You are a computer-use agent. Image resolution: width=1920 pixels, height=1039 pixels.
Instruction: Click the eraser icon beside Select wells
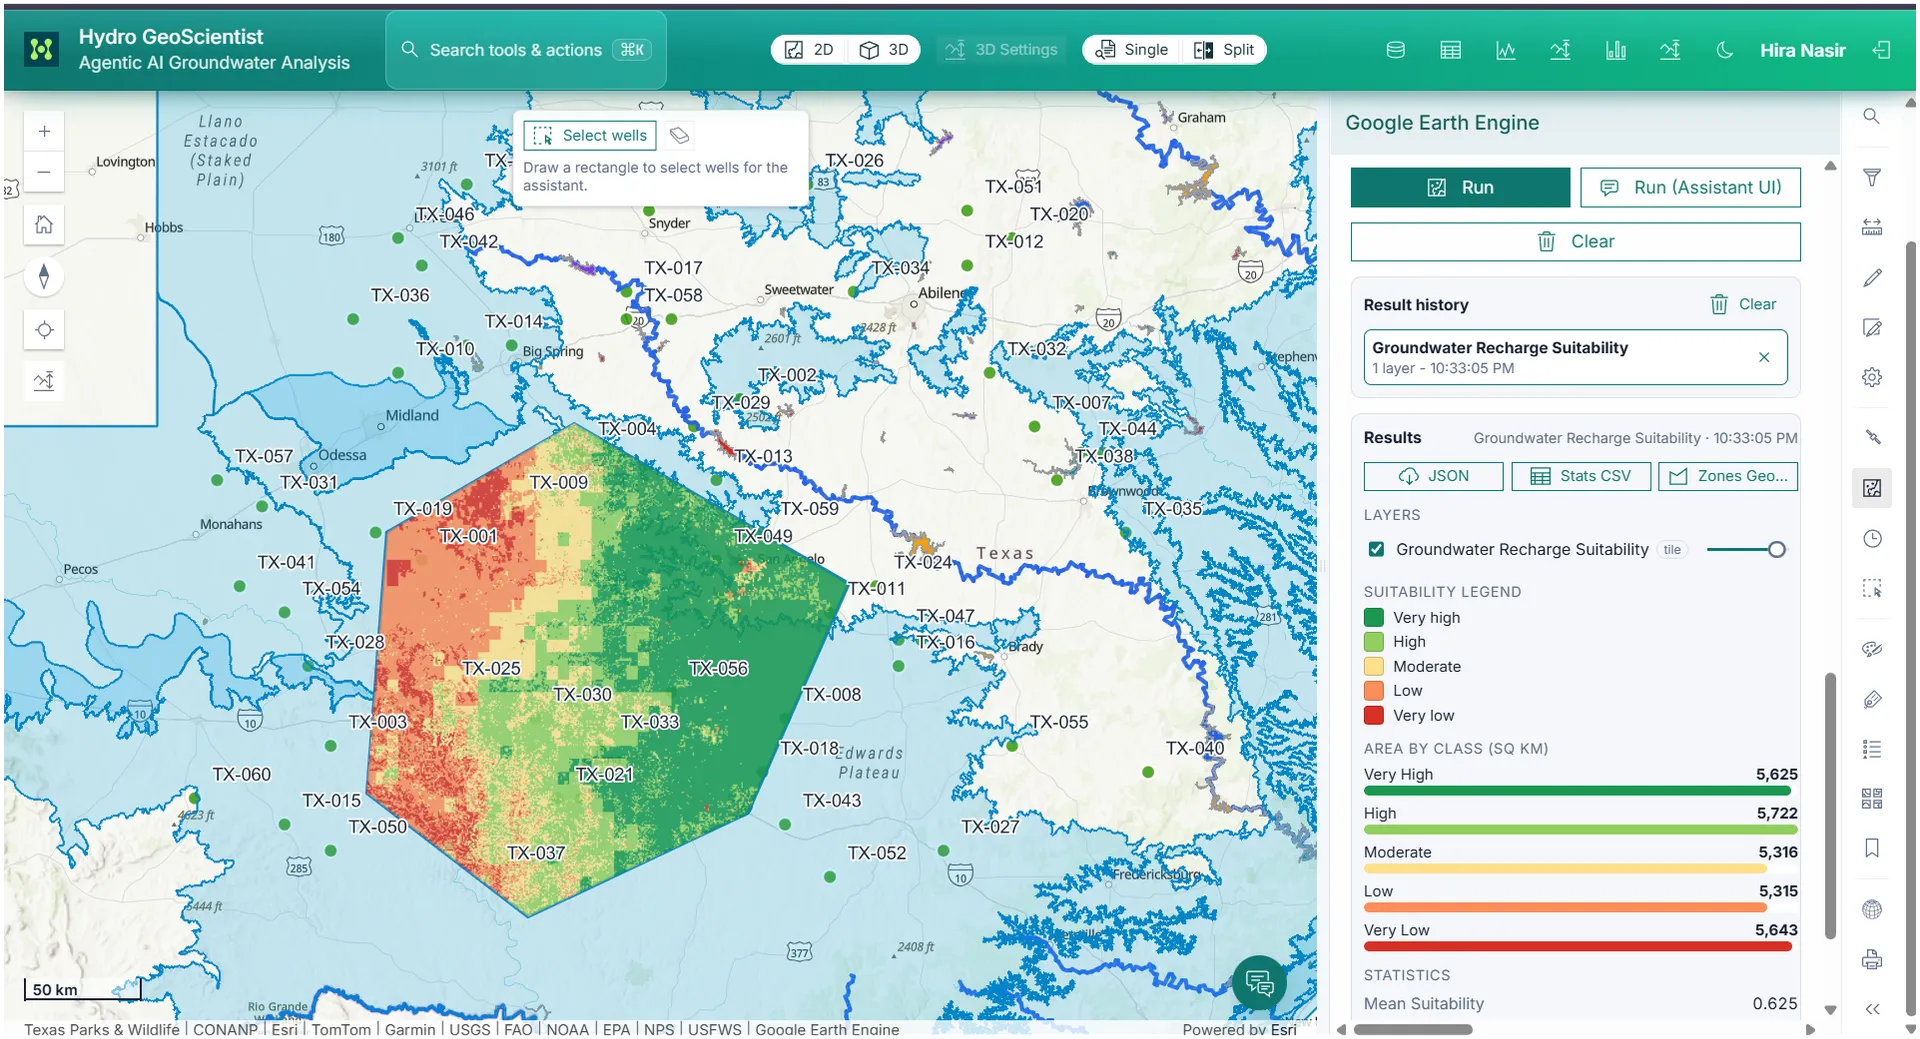click(679, 135)
